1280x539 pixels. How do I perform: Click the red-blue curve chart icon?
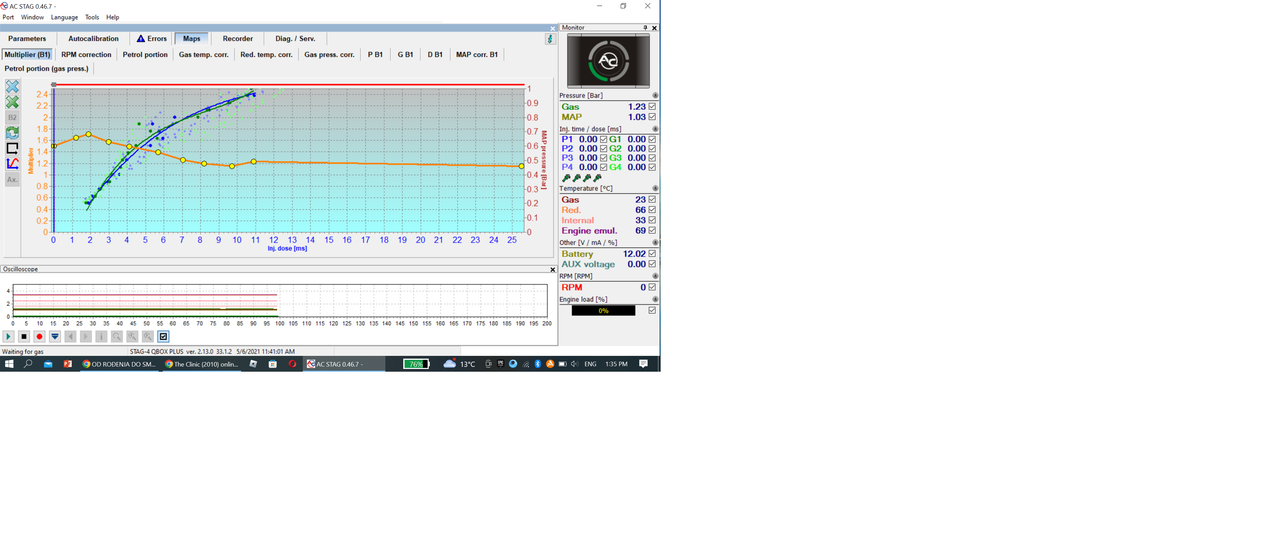click(x=12, y=163)
